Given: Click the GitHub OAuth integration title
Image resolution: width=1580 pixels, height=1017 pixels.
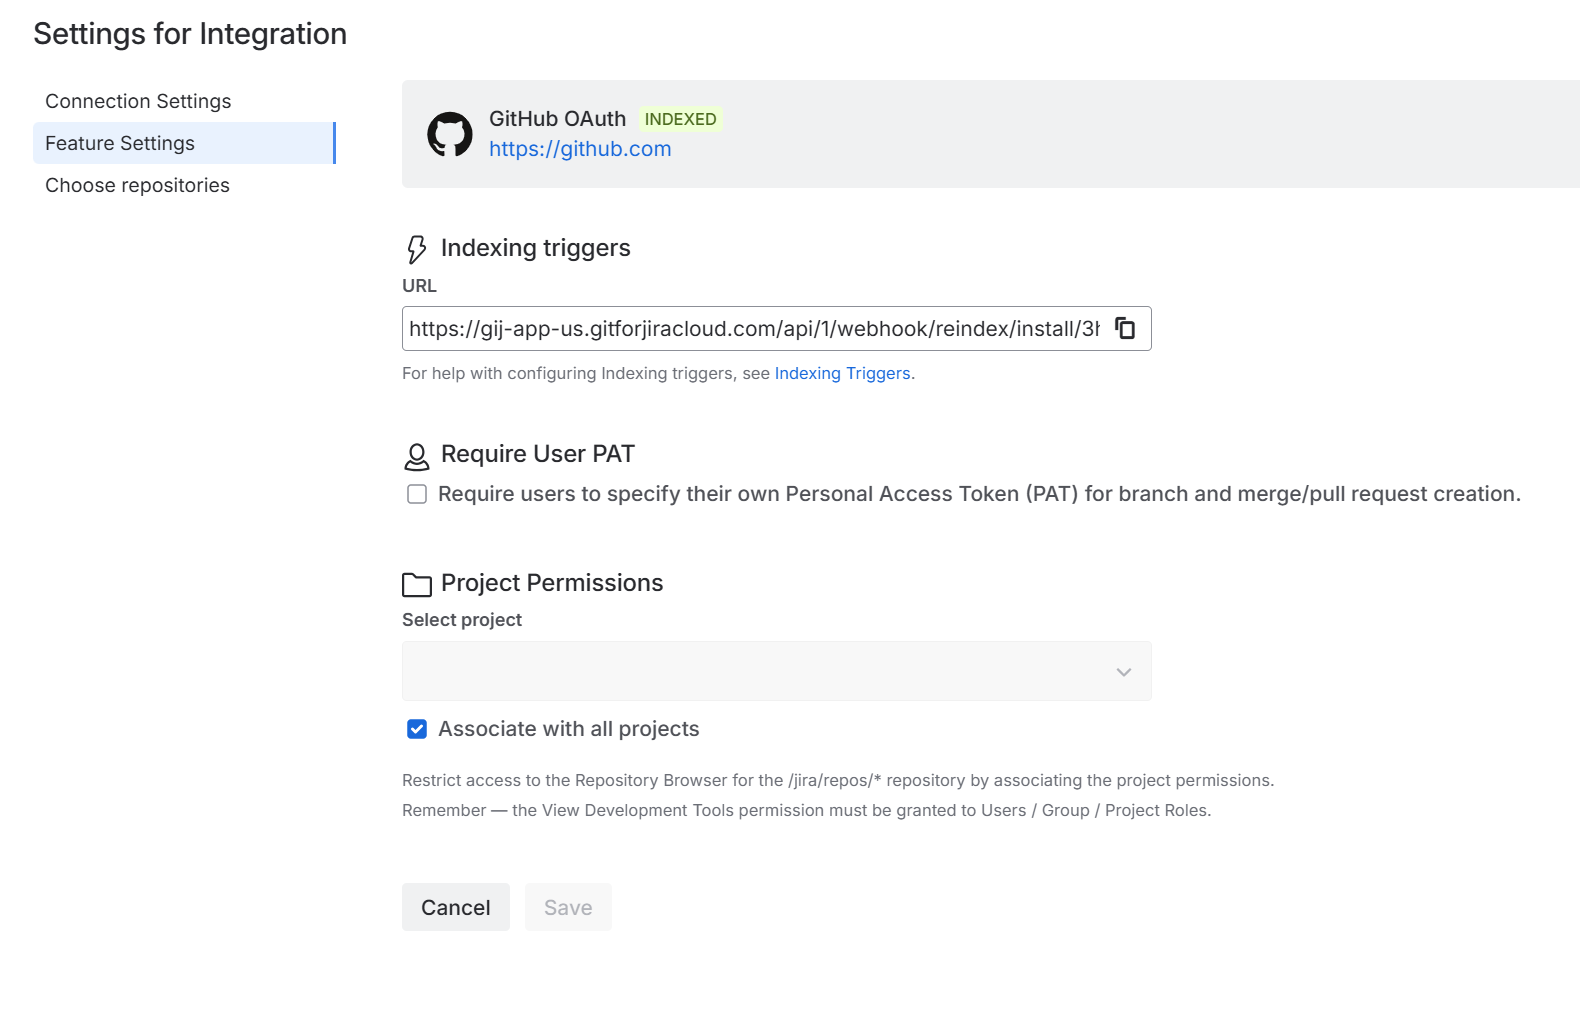Looking at the screenshot, I should coord(557,119).
